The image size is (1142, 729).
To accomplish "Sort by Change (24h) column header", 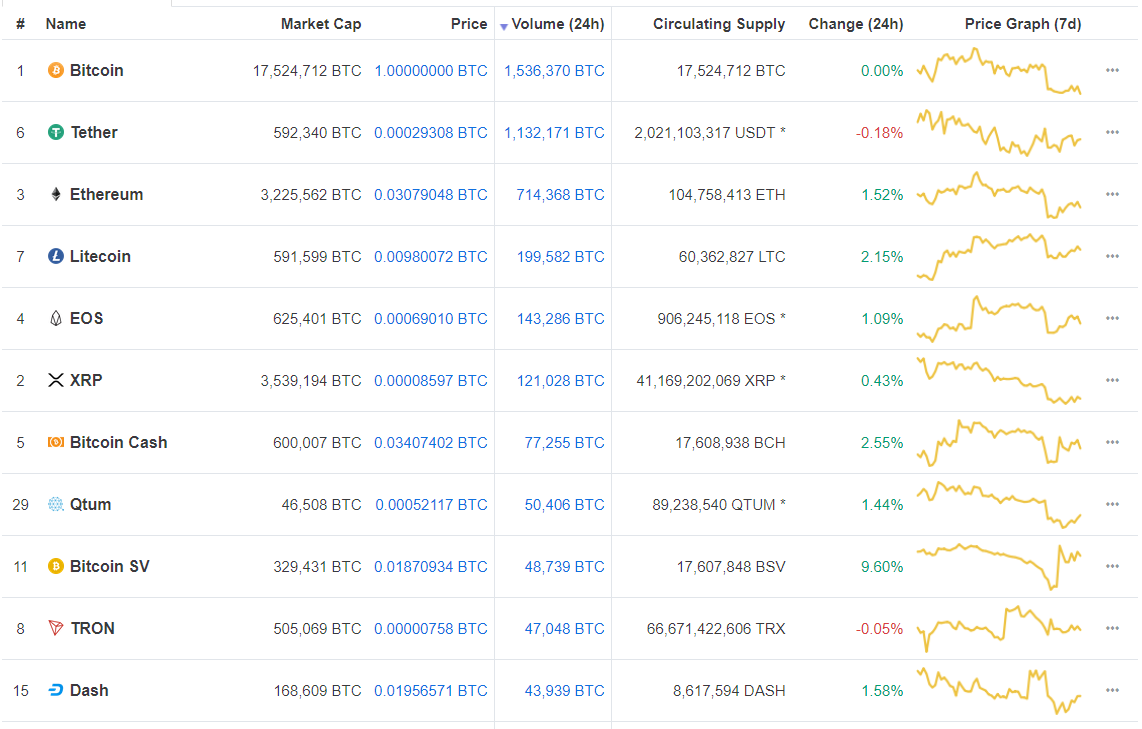I will click(856, 24).
